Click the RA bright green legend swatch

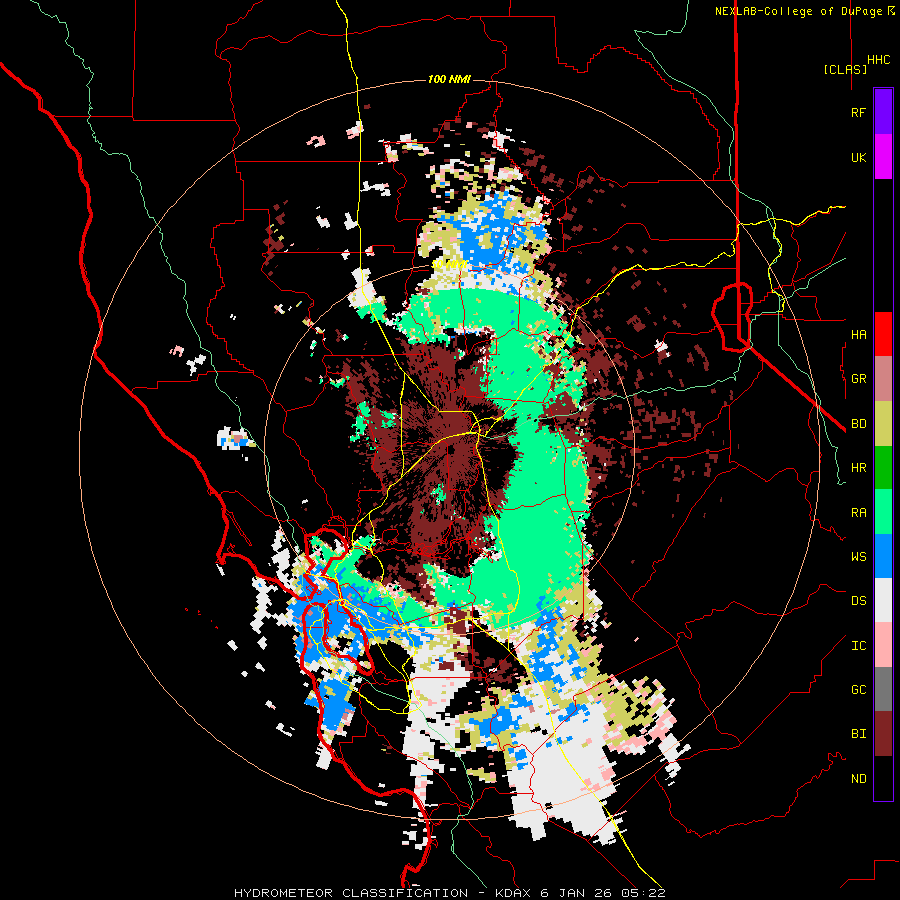[883, 512]
